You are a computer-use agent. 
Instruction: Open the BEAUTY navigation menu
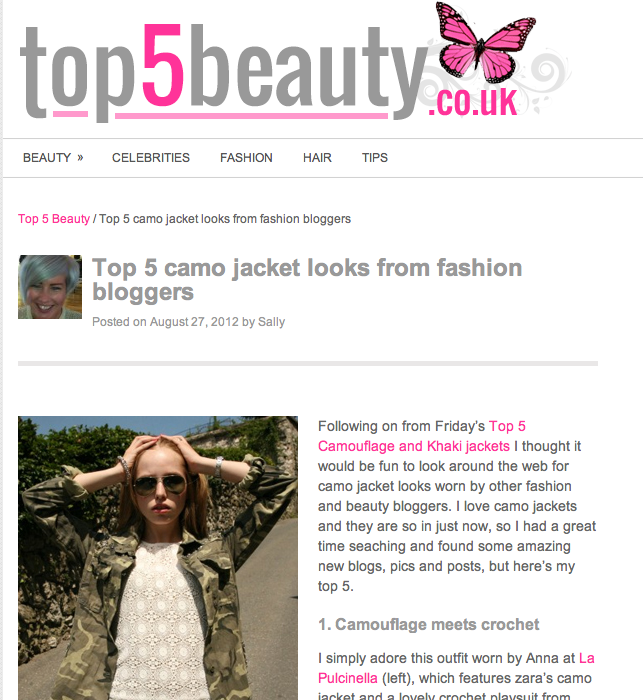click(x=47, y=158)
